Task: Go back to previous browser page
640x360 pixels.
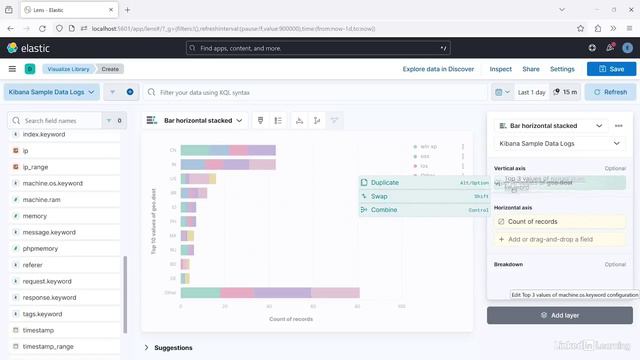Action: tap(11, 29)
